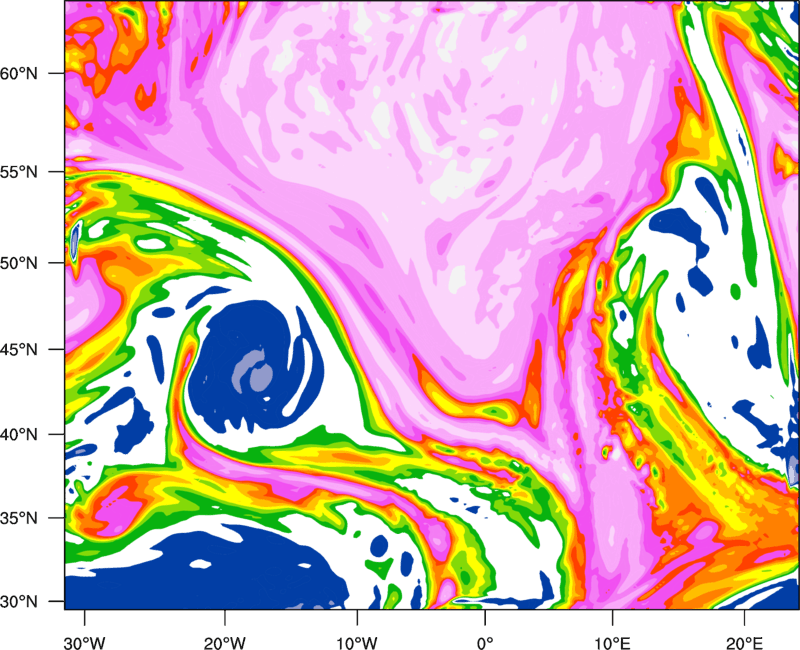
Task: Select the 55°N latitude axis label
Action: tap(19, 172)
